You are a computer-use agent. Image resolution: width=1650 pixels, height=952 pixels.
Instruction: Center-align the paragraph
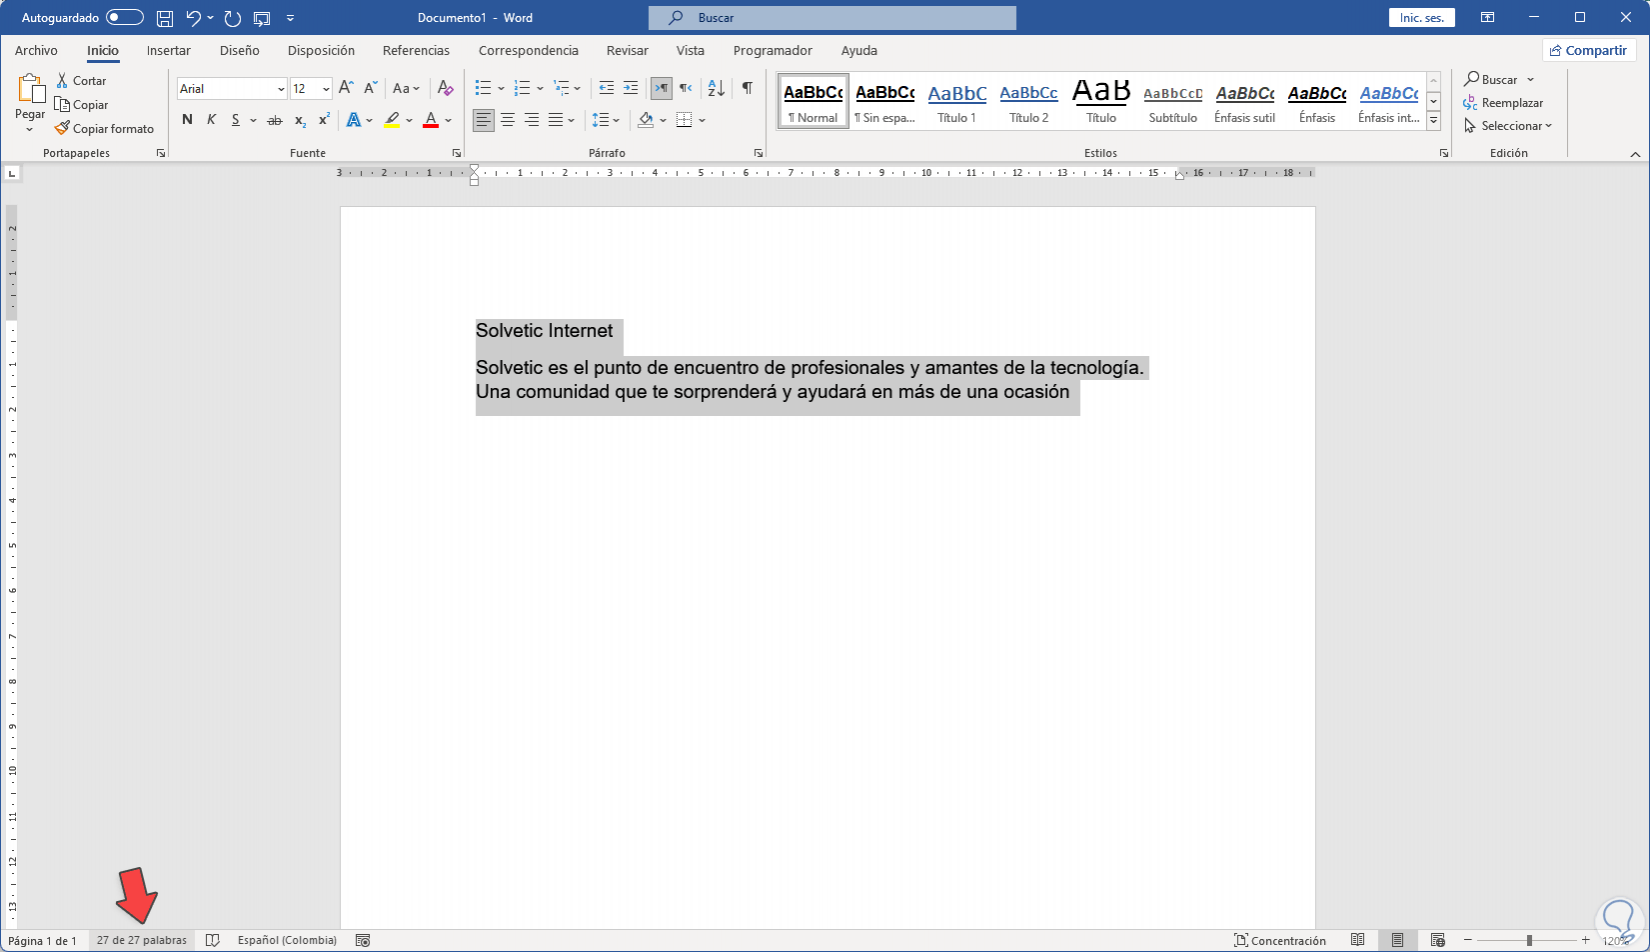pos(508,120)
